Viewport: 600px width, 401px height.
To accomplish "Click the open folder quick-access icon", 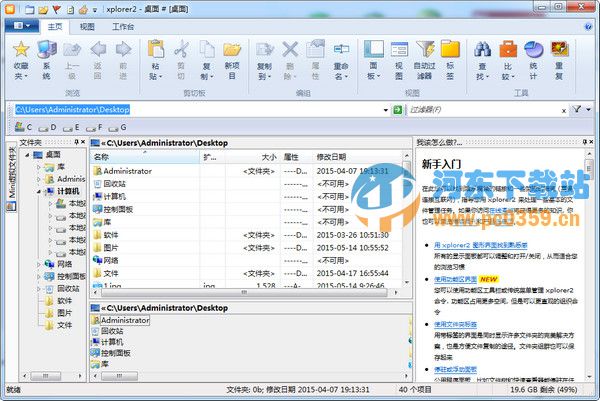I will (43, 10).
